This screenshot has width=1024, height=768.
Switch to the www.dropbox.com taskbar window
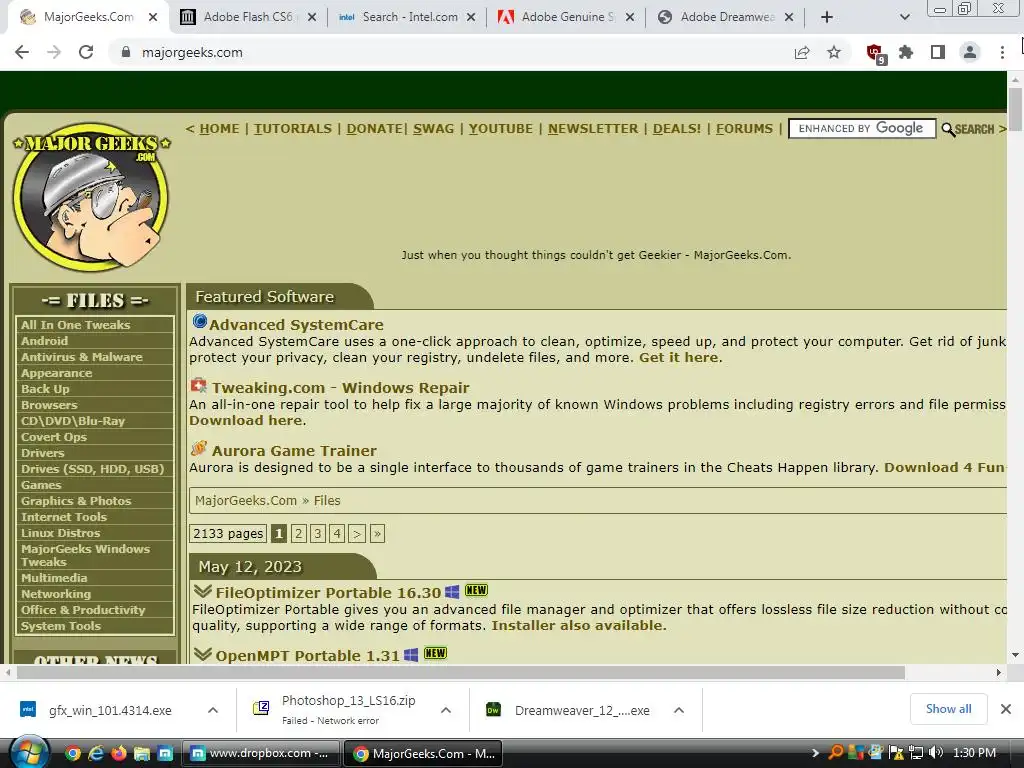[x=260, y=754]
